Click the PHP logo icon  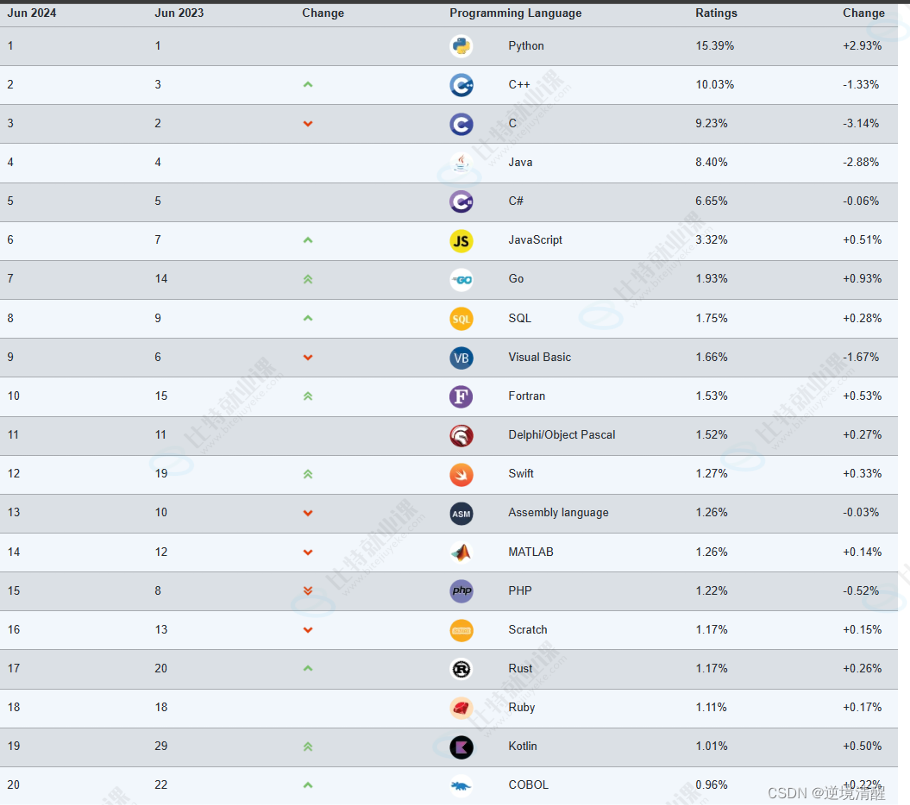coord(461,591)
